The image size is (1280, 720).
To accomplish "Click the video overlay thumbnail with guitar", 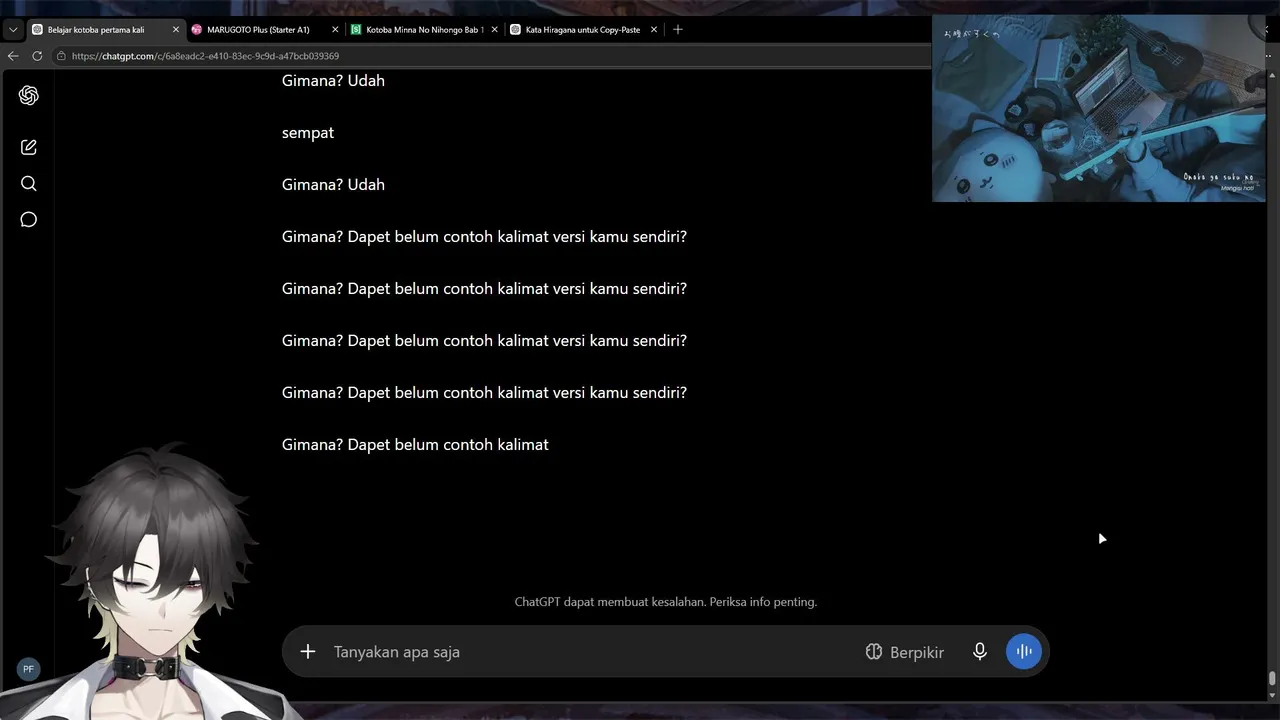I will click(1098, 108).
